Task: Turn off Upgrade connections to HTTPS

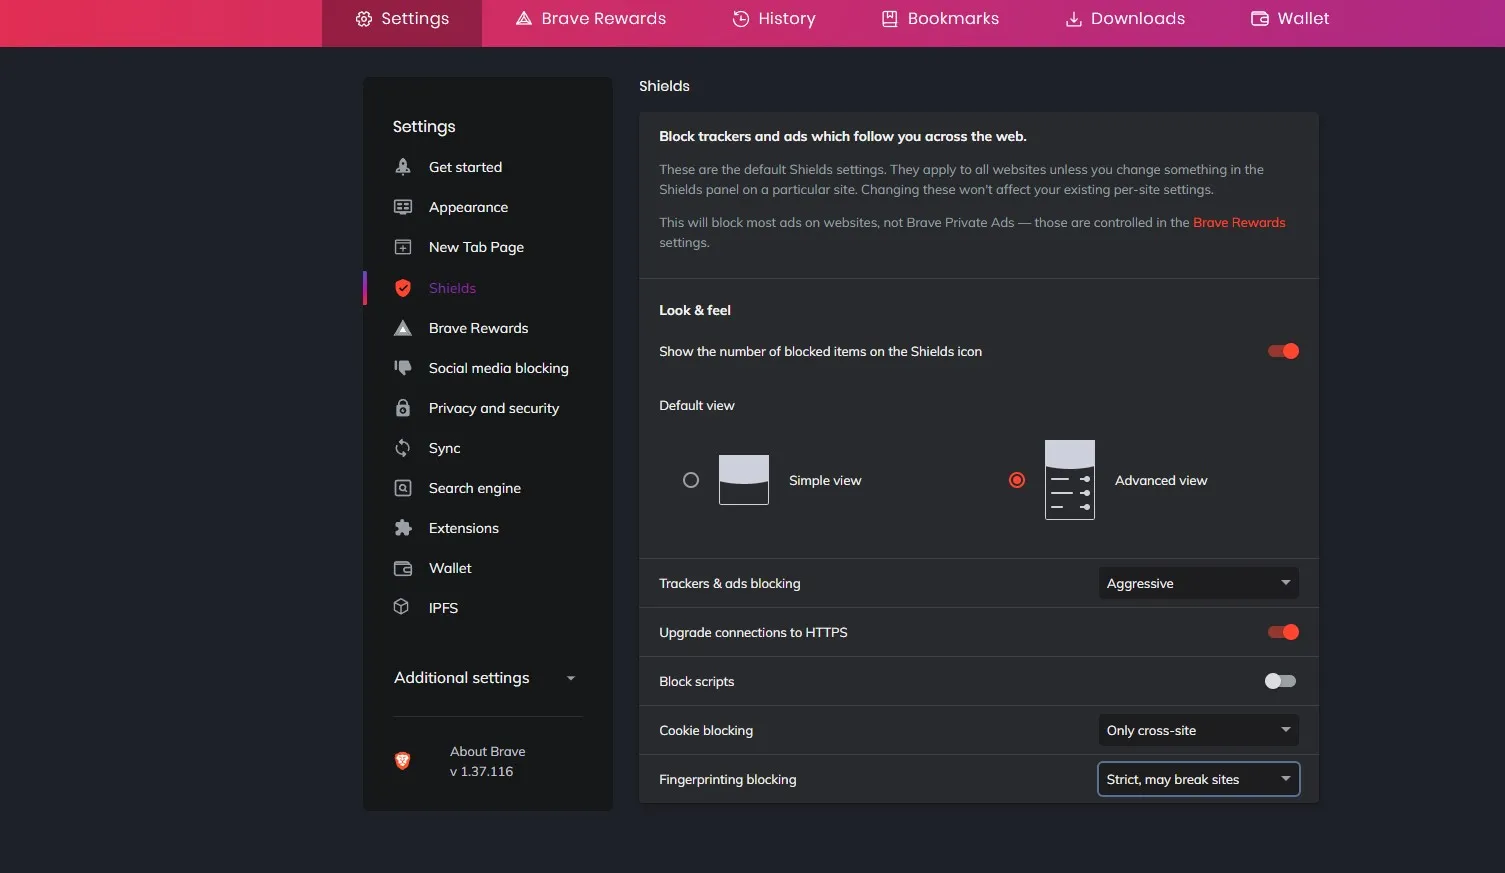Action: coord(1283,631)
